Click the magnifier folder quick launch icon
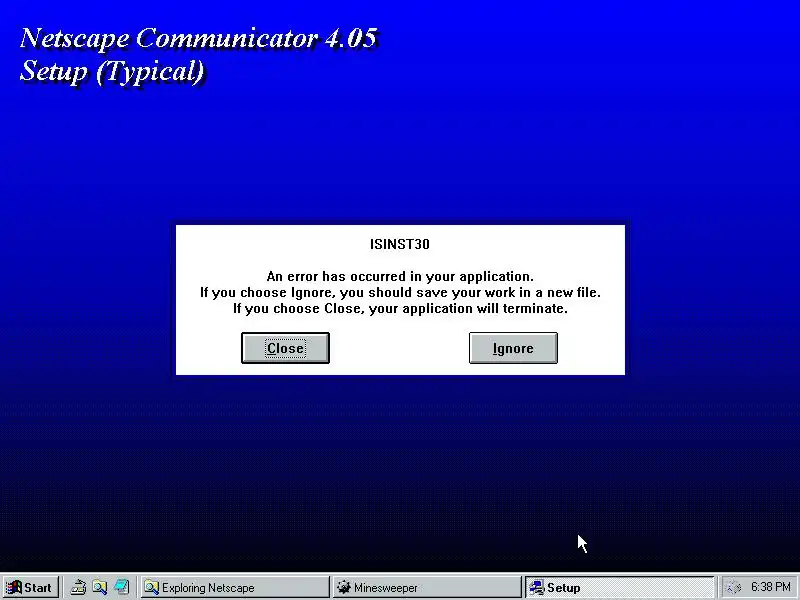 point(99,588)
